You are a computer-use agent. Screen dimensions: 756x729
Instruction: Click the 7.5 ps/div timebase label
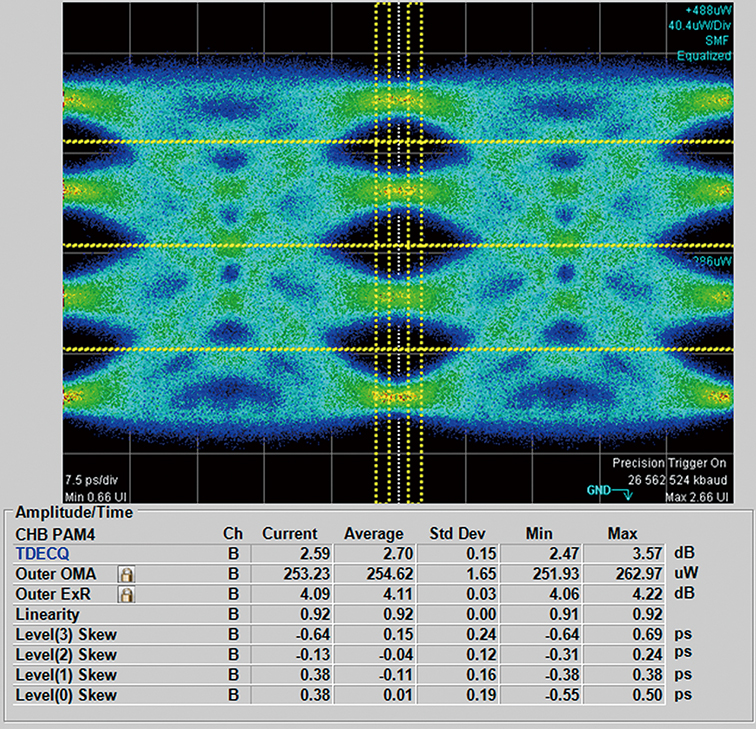pos(92,480)
